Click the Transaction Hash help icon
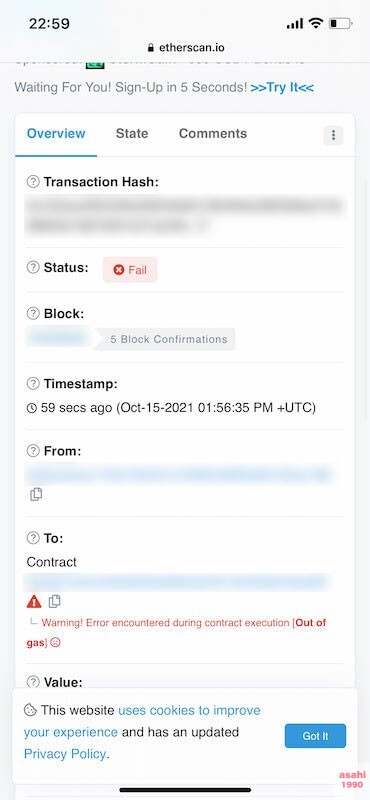This screenshot has width=370, height=800. coord(33,182)
